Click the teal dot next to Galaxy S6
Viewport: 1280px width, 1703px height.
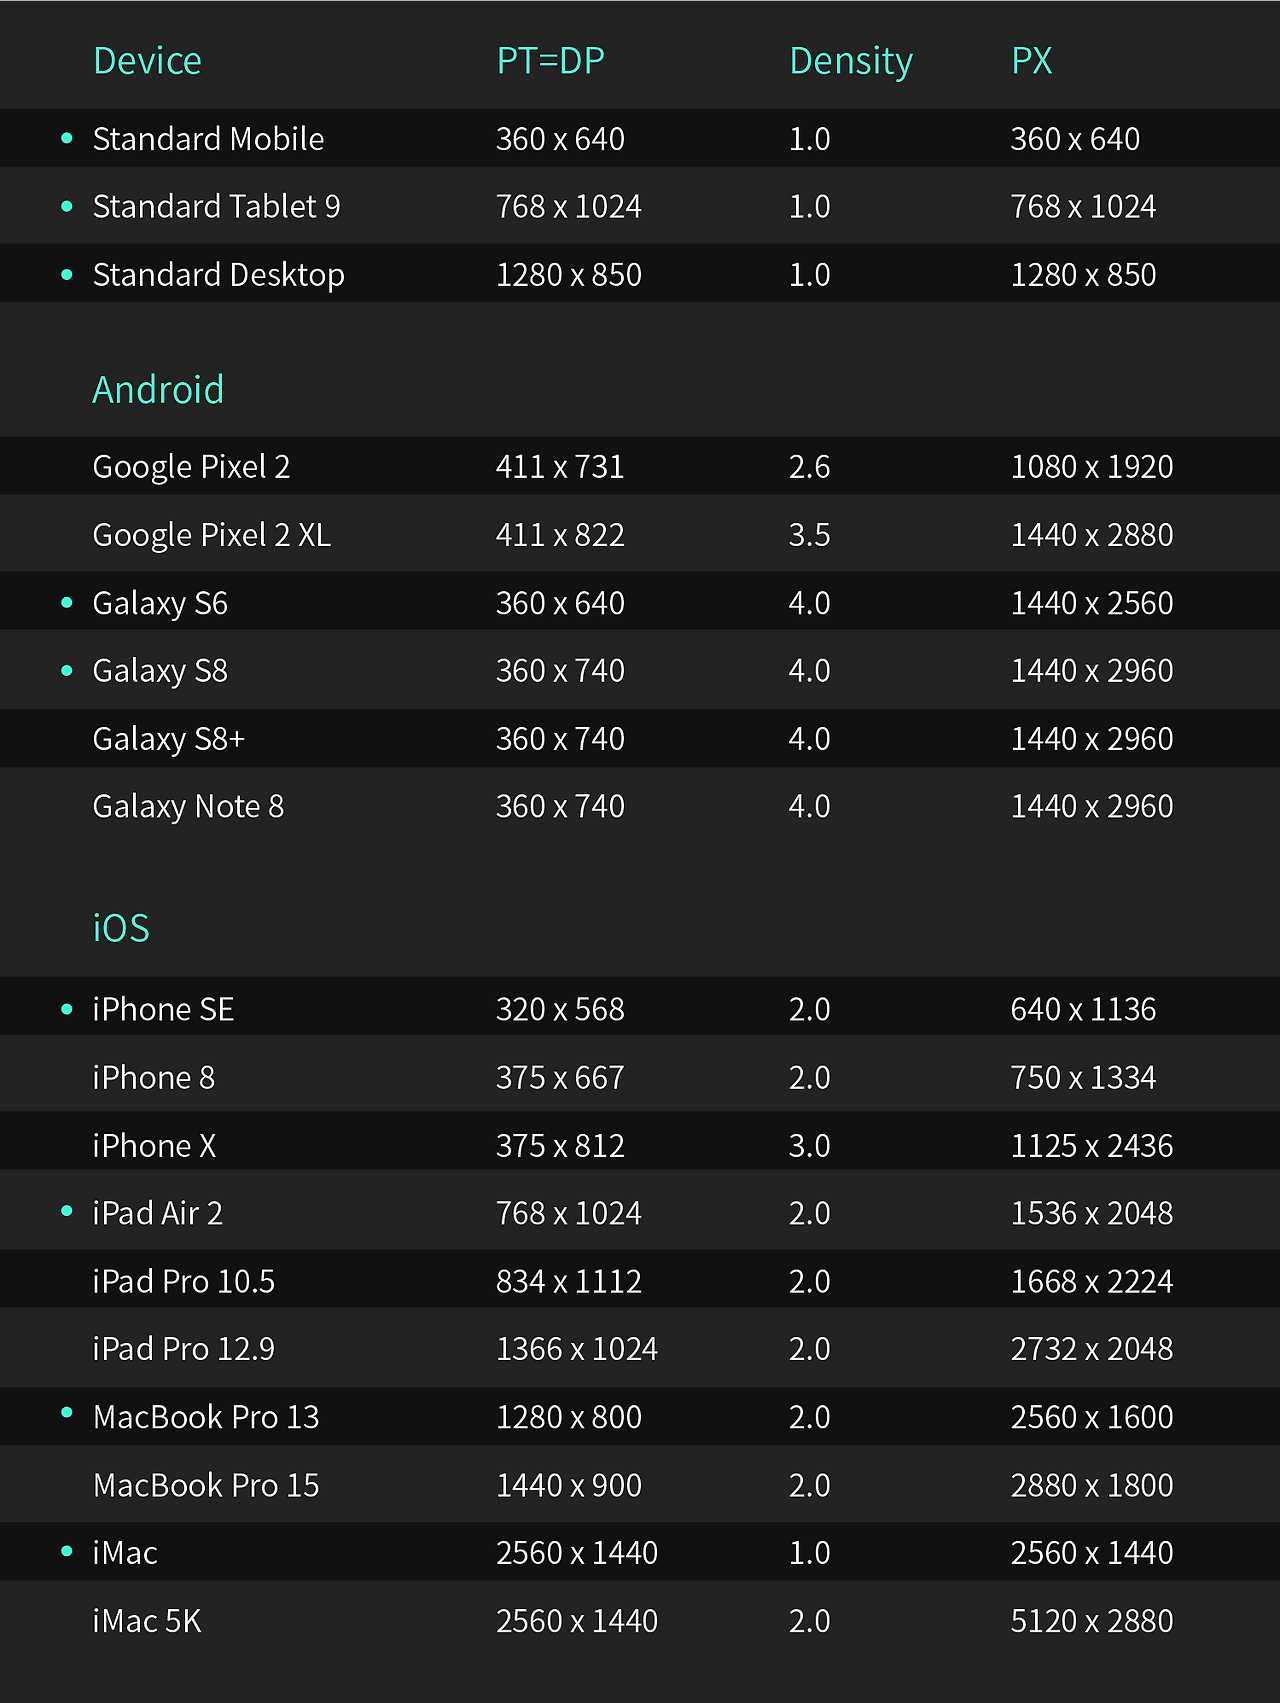click(67, 602)
